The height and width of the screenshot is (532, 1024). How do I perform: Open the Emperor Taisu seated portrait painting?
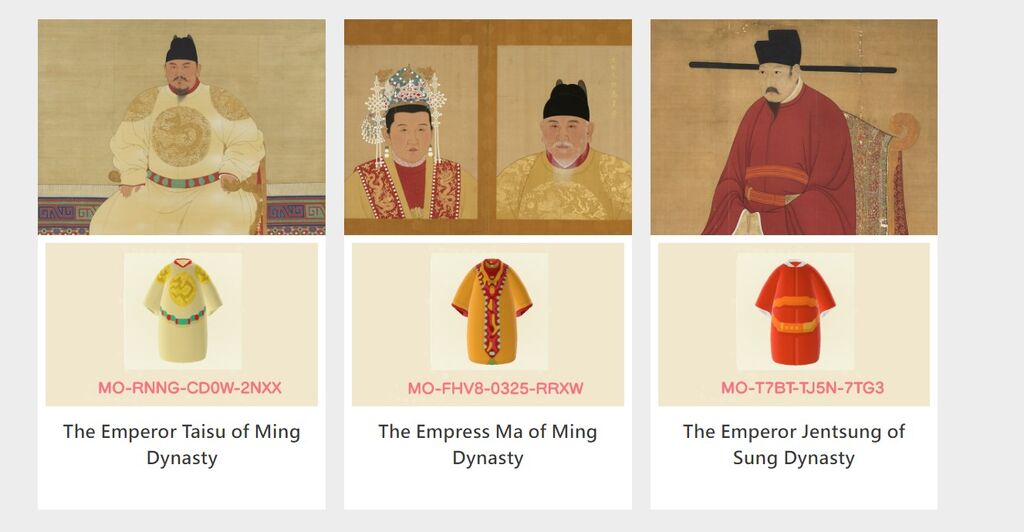tap(182, 127)
